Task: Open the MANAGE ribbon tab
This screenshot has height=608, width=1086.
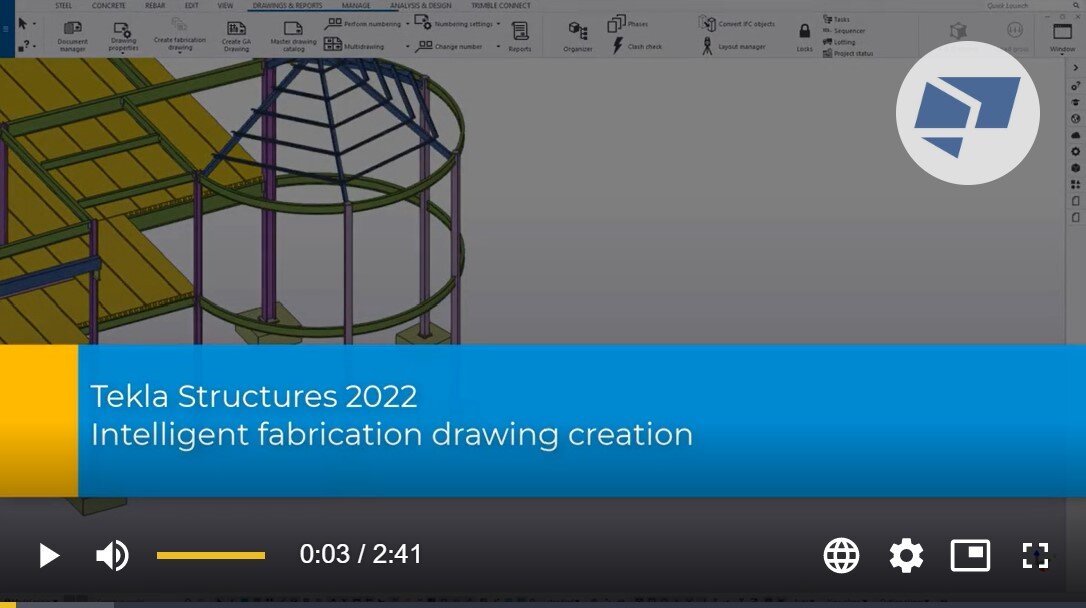Action: [356, 6]
